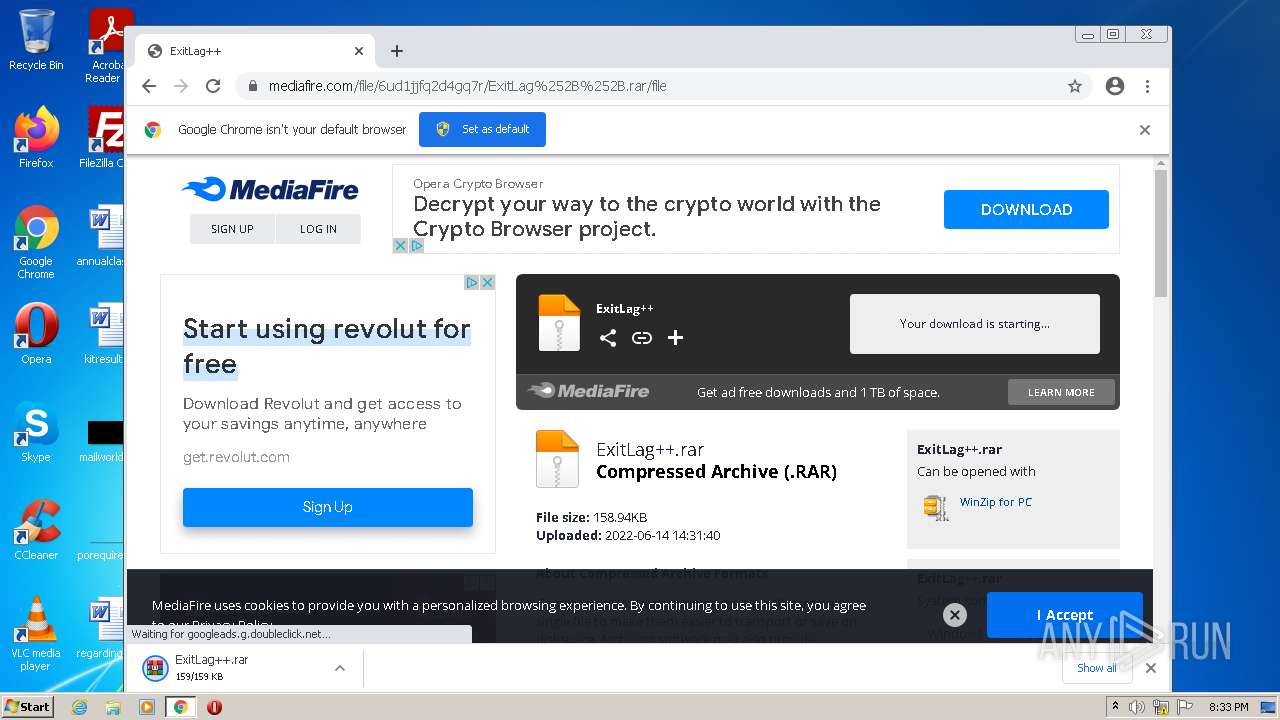Click the get.revolut.com ad link

coord(236,457)
